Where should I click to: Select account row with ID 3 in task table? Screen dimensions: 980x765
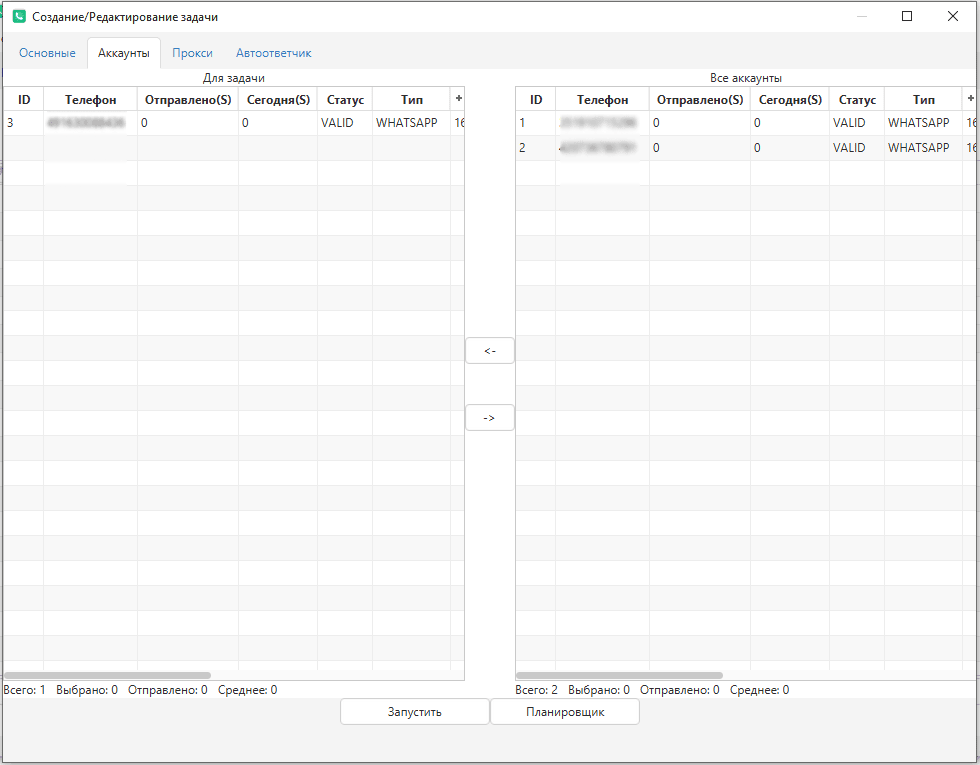(234, 123)
